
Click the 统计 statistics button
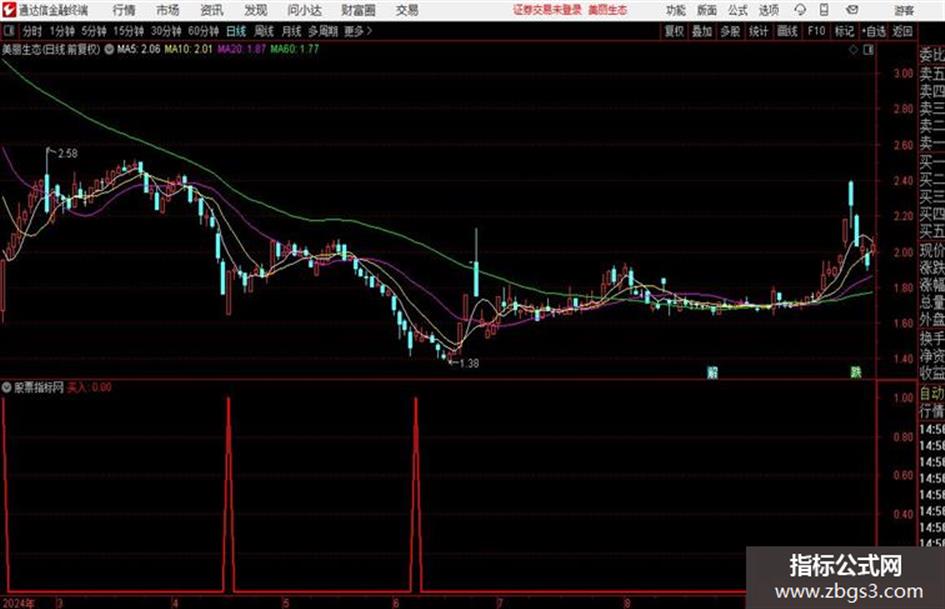pos(759,31)
